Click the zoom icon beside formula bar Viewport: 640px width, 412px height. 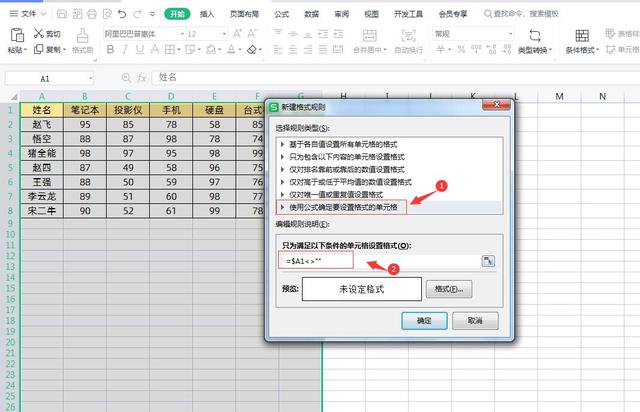point(126,78)
